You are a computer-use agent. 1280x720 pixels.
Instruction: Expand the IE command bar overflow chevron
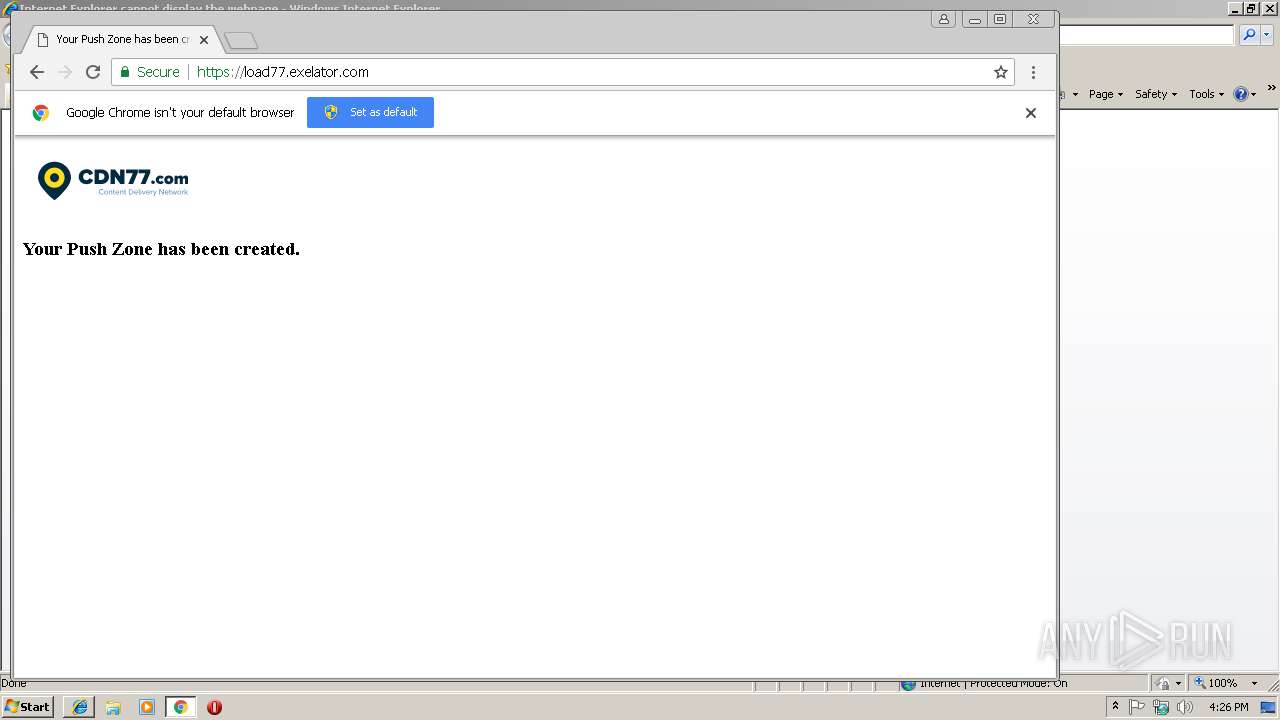(1271, 90)
